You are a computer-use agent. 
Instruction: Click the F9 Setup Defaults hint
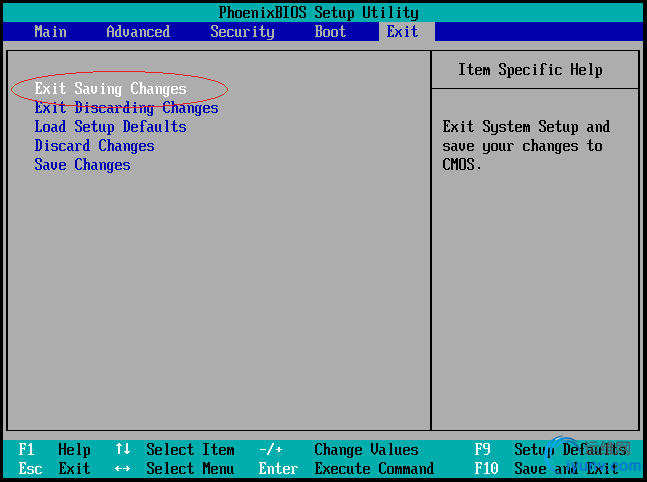click(x=550, y=449)
